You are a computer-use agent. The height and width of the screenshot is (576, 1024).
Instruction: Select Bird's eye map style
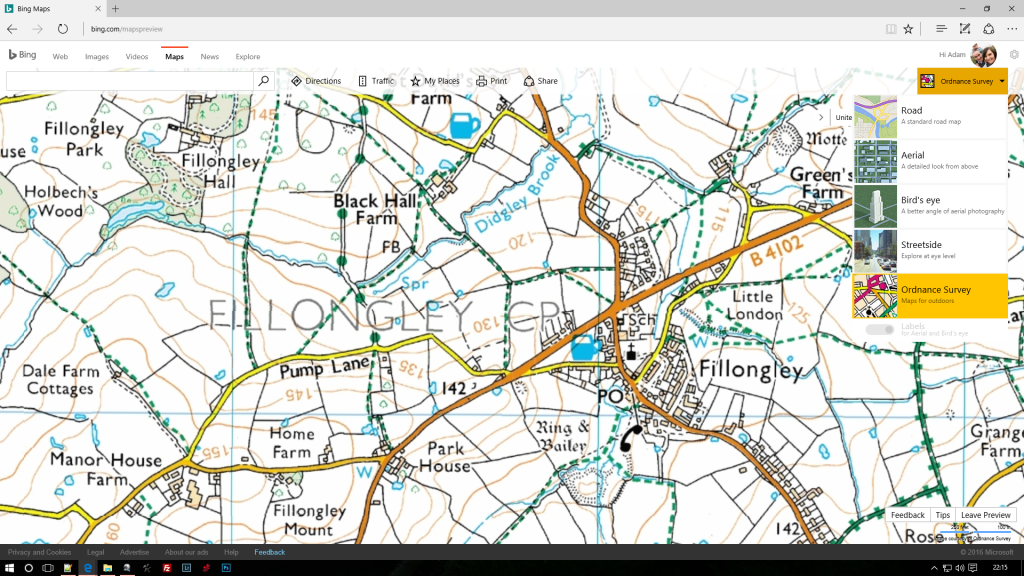pyautogui.click(x=930, y=206)
